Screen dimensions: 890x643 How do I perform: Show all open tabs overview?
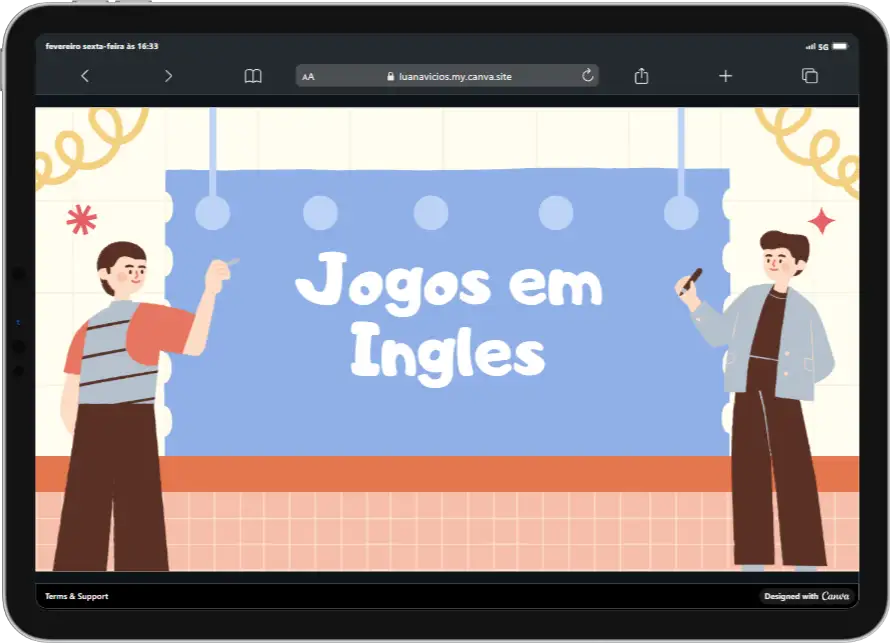click(810, 76)
